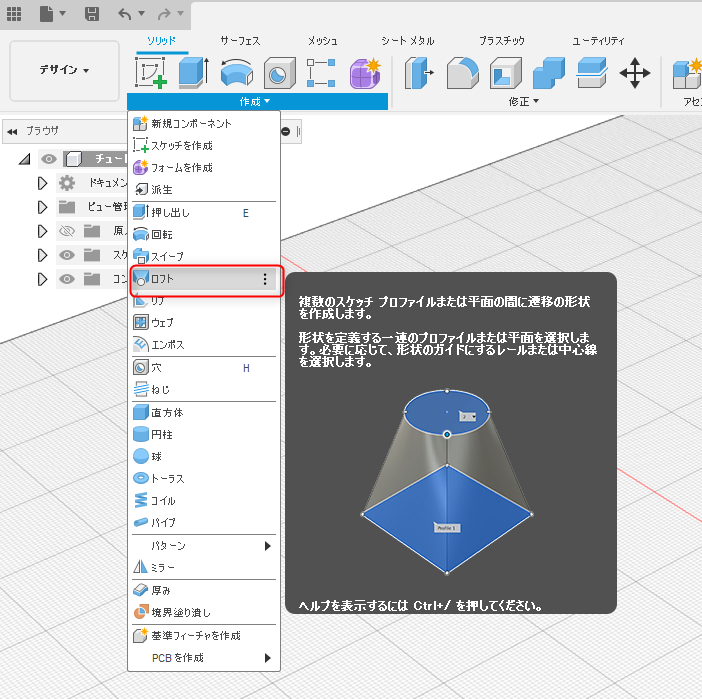
Task: Select 新規コンポーネント from the menu
Action: pos(204,124)
